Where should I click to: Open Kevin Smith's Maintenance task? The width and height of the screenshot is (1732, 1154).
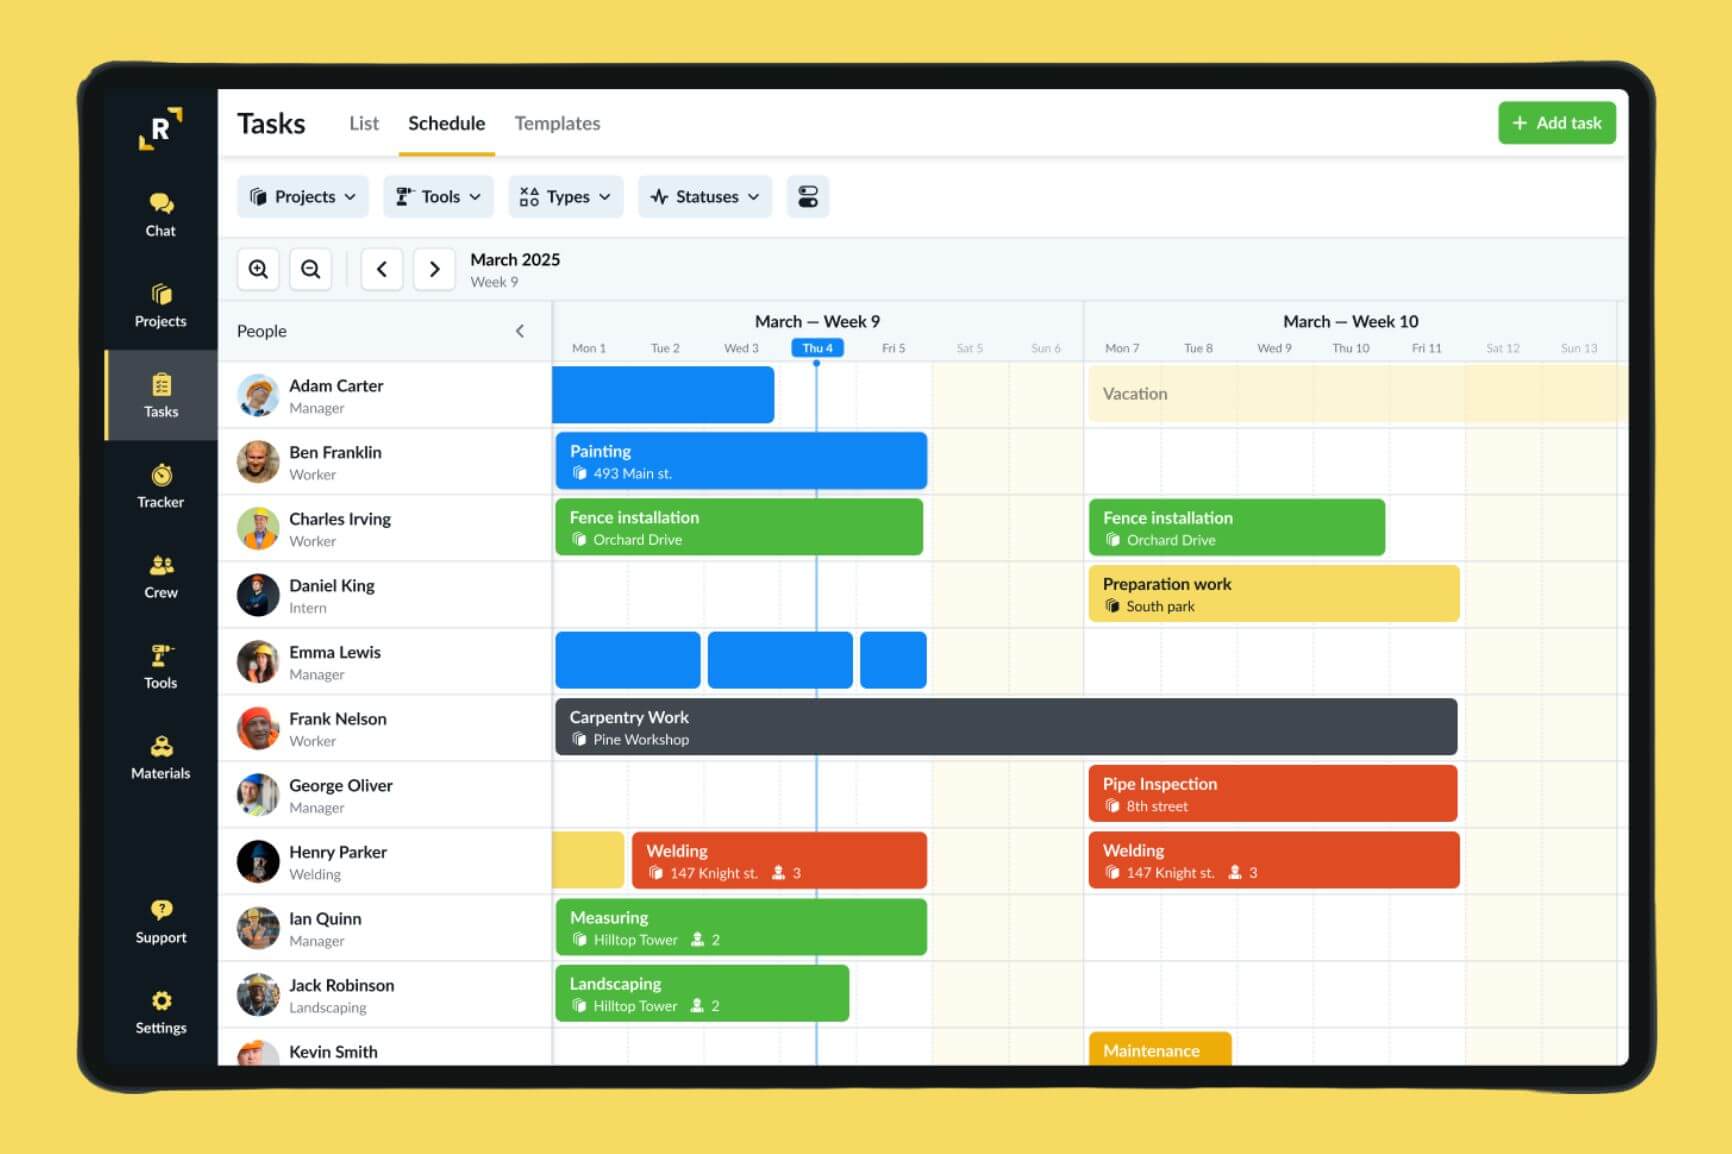[1160, 1049]
